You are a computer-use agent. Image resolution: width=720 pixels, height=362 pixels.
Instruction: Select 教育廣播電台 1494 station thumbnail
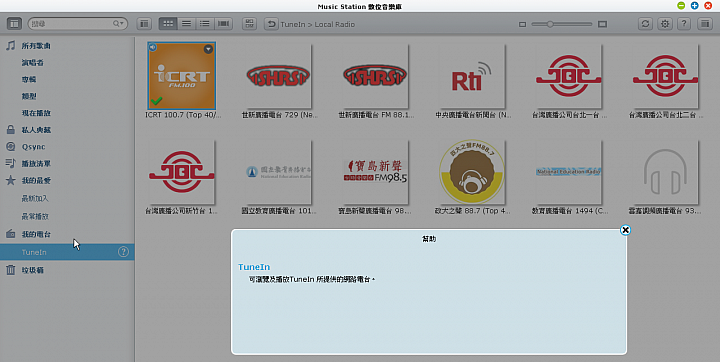tap(568, 172)
